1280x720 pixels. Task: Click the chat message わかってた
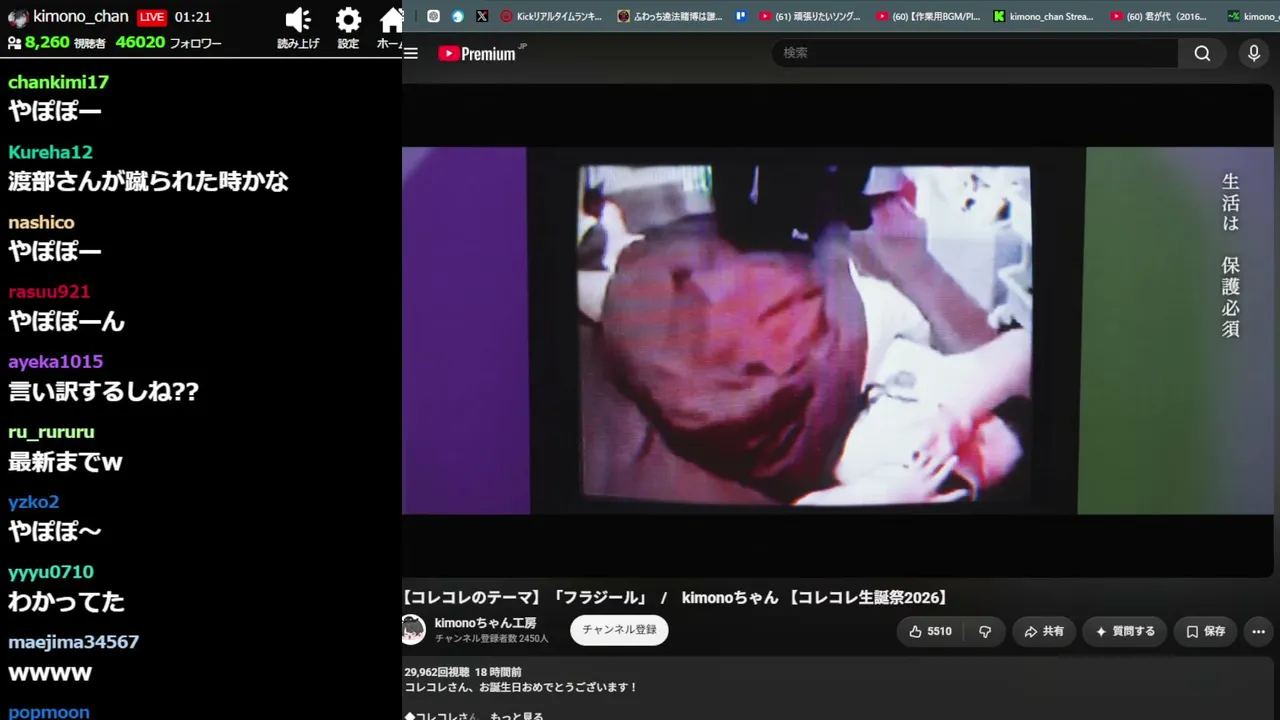(x=66, y=601)
